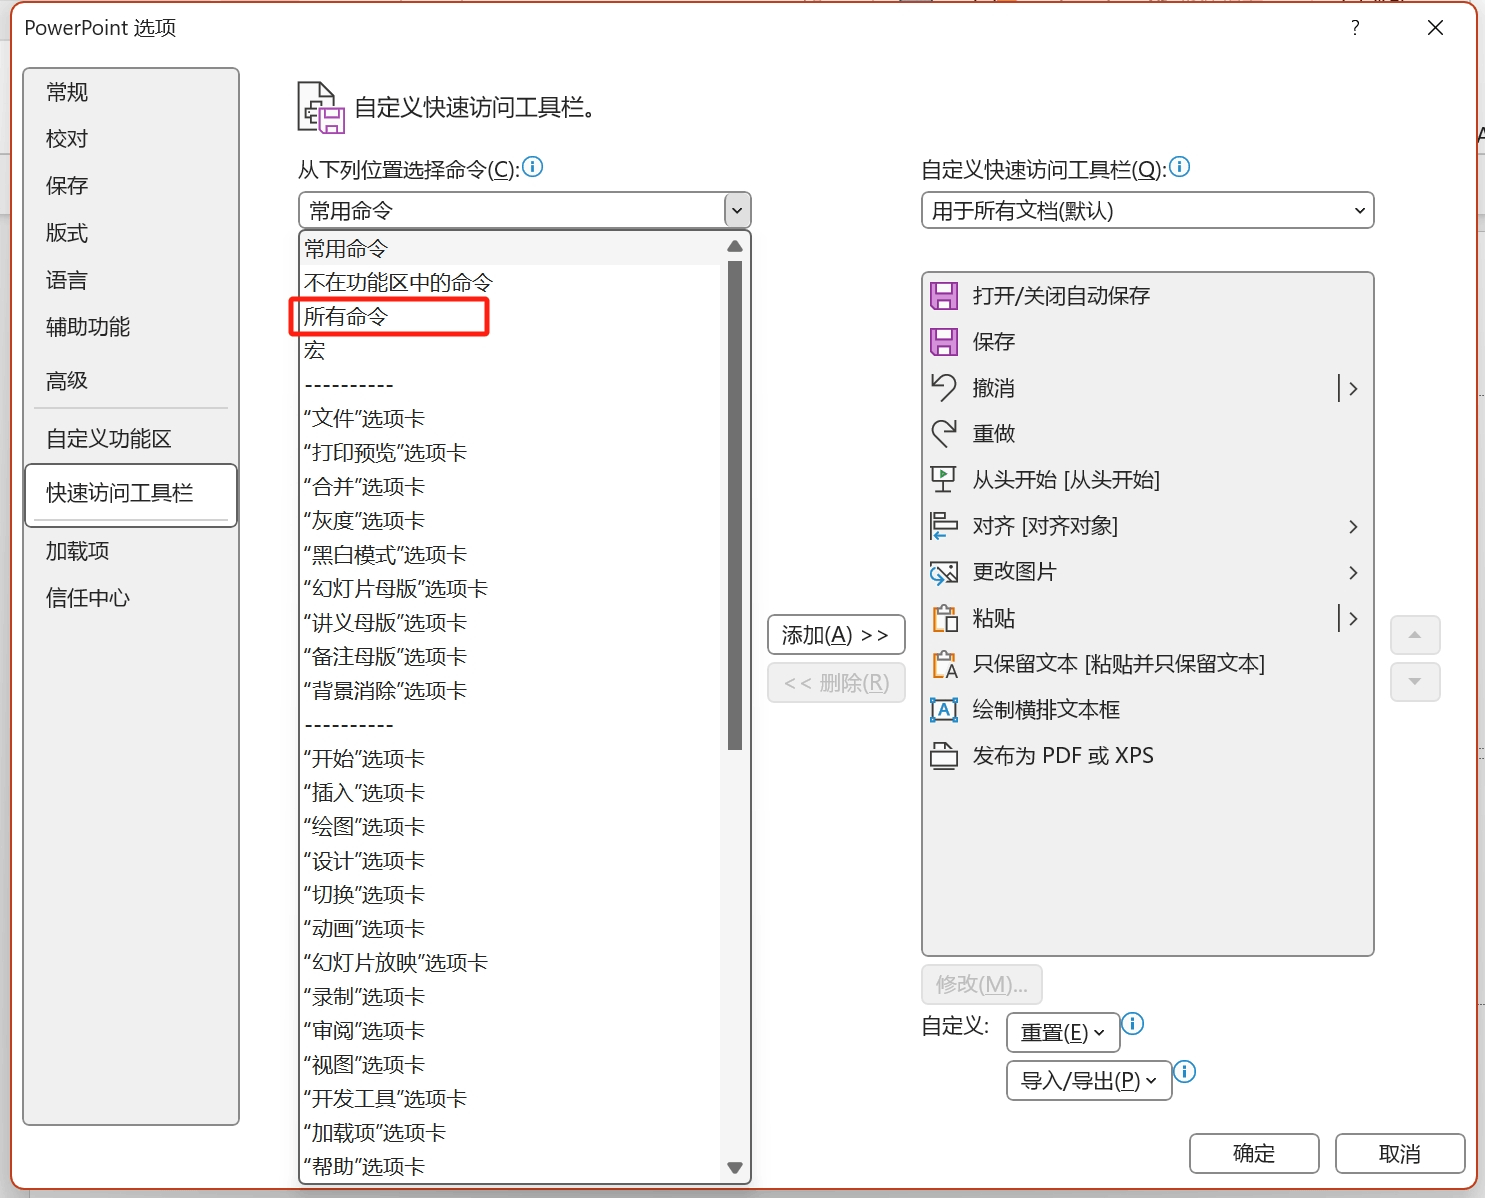The image size is (1485, 1198).
Task: Open the 导入/导出(P) dropdown button
Action: click(1089, 1081)
